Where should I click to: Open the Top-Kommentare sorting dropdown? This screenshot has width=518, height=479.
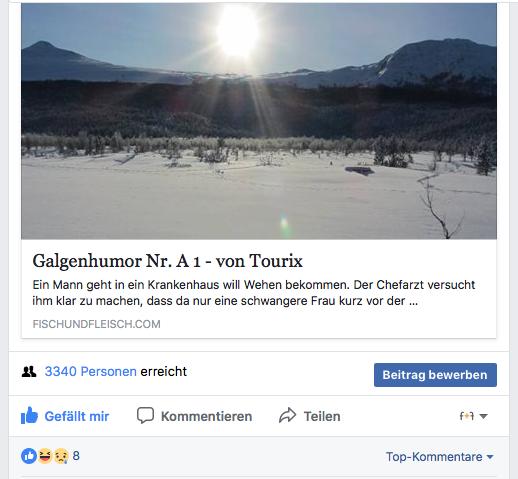click(x=440, y=457)
